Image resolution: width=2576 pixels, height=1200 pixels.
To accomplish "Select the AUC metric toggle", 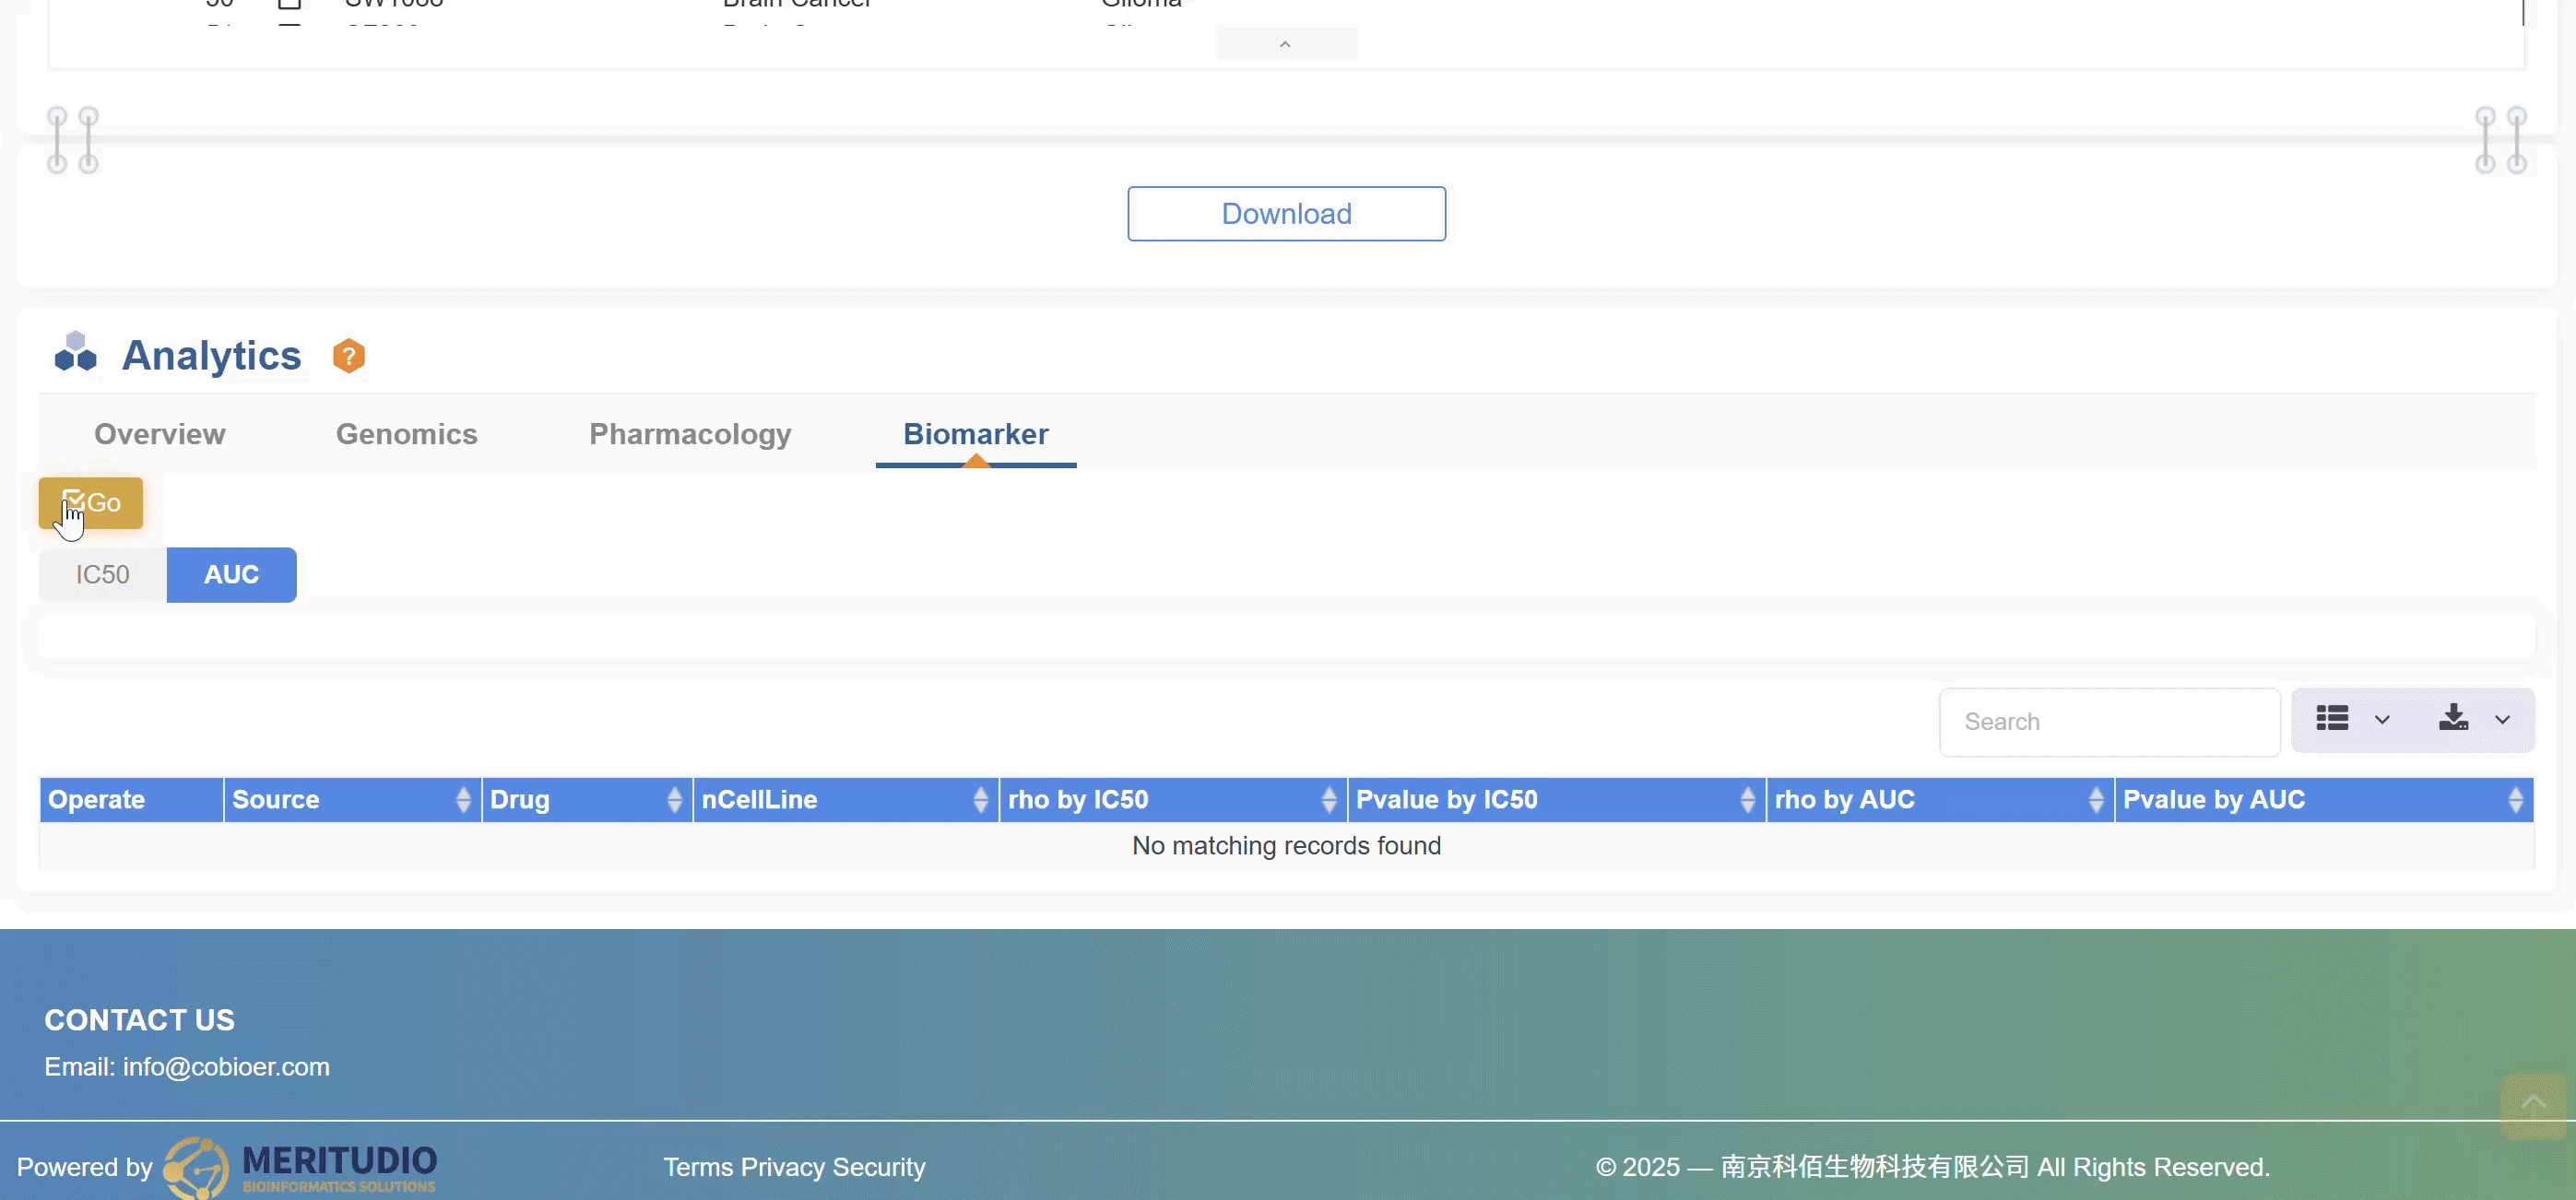I will click(231, 575).
